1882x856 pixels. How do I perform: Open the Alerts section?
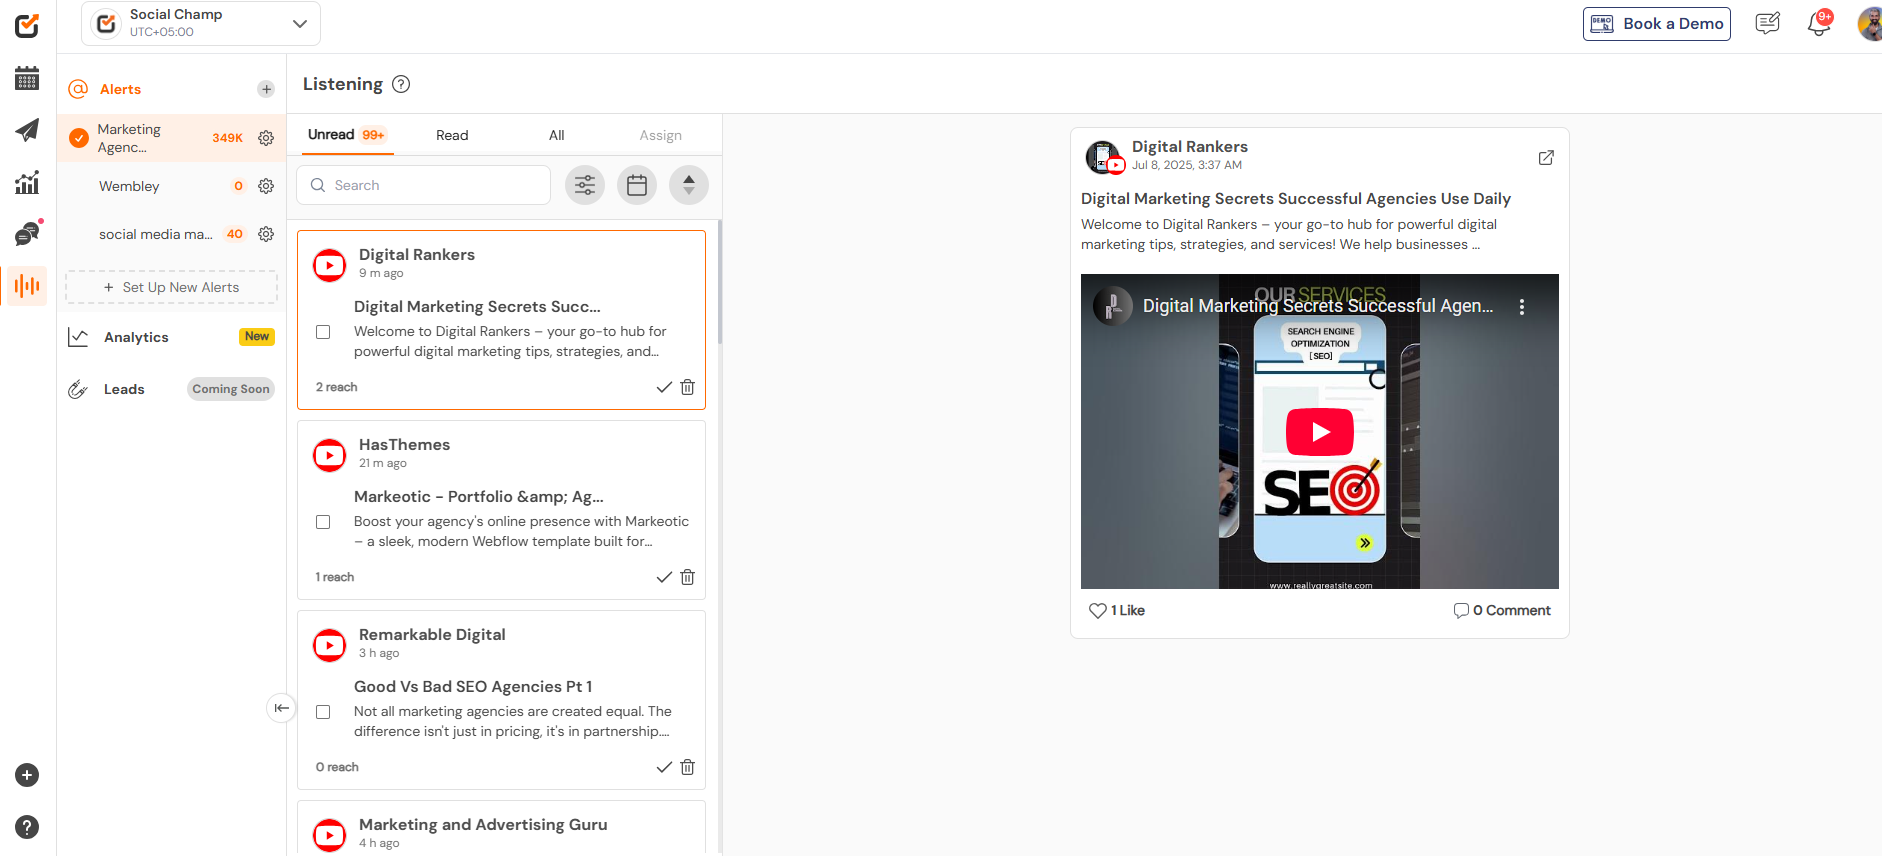coord(120,89)
